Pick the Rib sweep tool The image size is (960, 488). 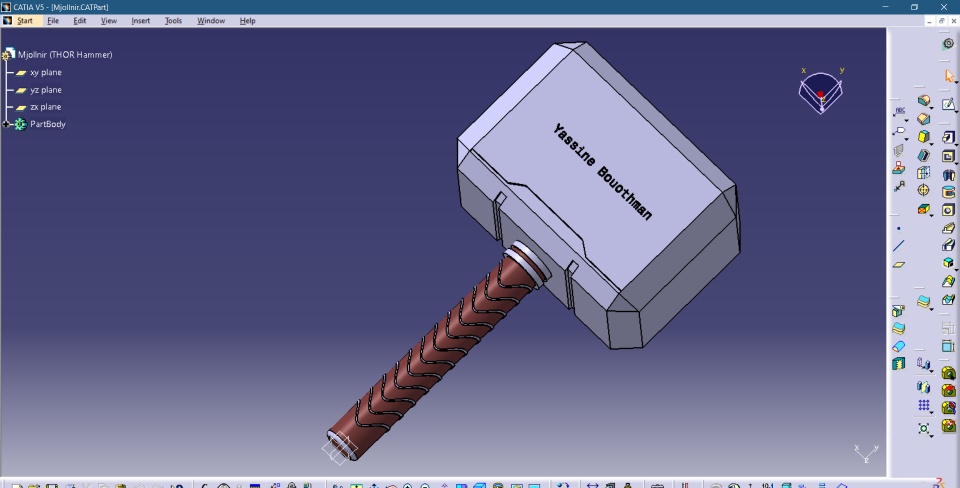(x=948, y=228)
